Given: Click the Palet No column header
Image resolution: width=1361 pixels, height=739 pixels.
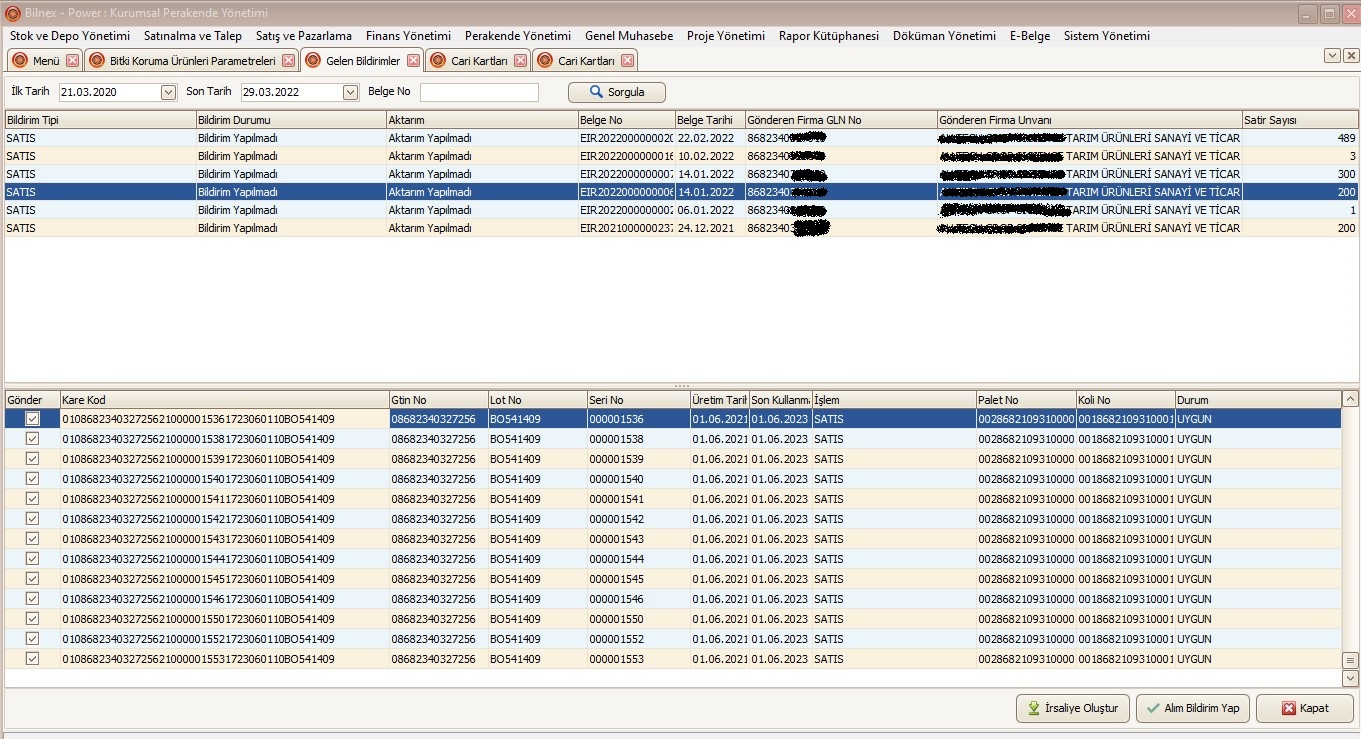Looking at the screenshot, I should (x=1026, y=400).
